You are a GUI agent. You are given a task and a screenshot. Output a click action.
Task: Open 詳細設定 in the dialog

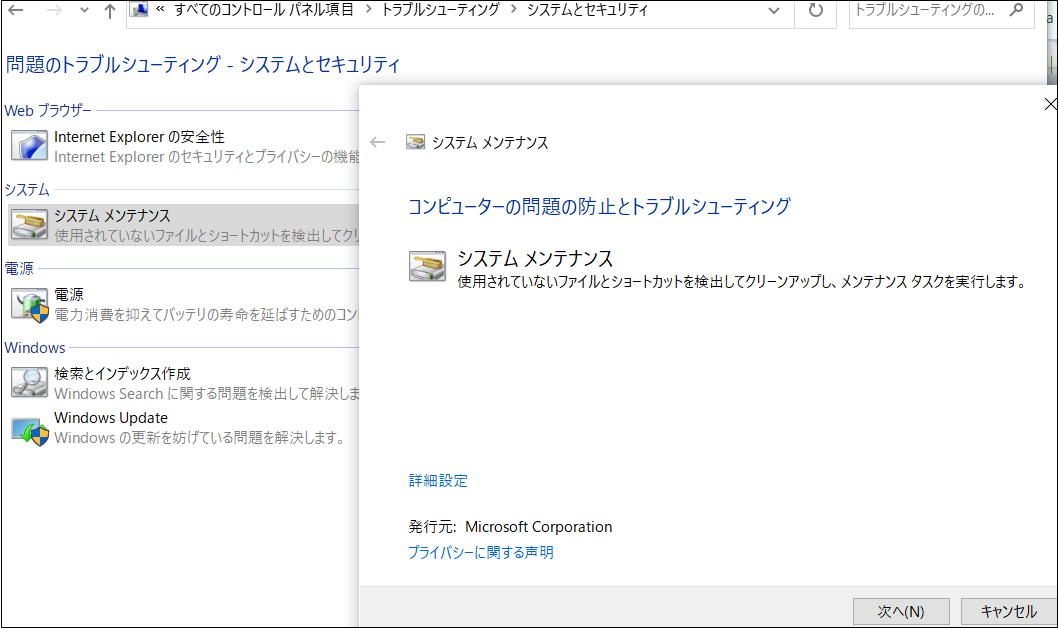point(438,480)
